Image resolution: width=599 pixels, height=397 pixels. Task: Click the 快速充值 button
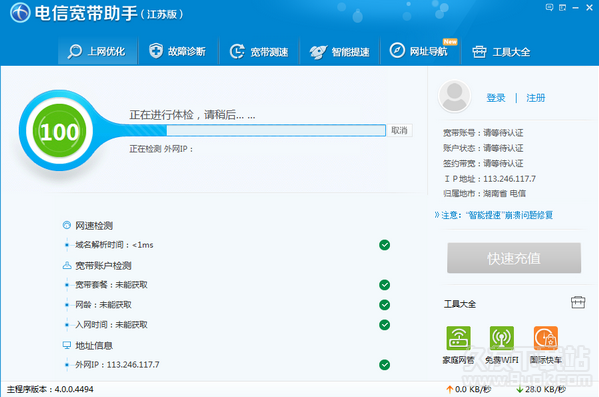[514, 258]
